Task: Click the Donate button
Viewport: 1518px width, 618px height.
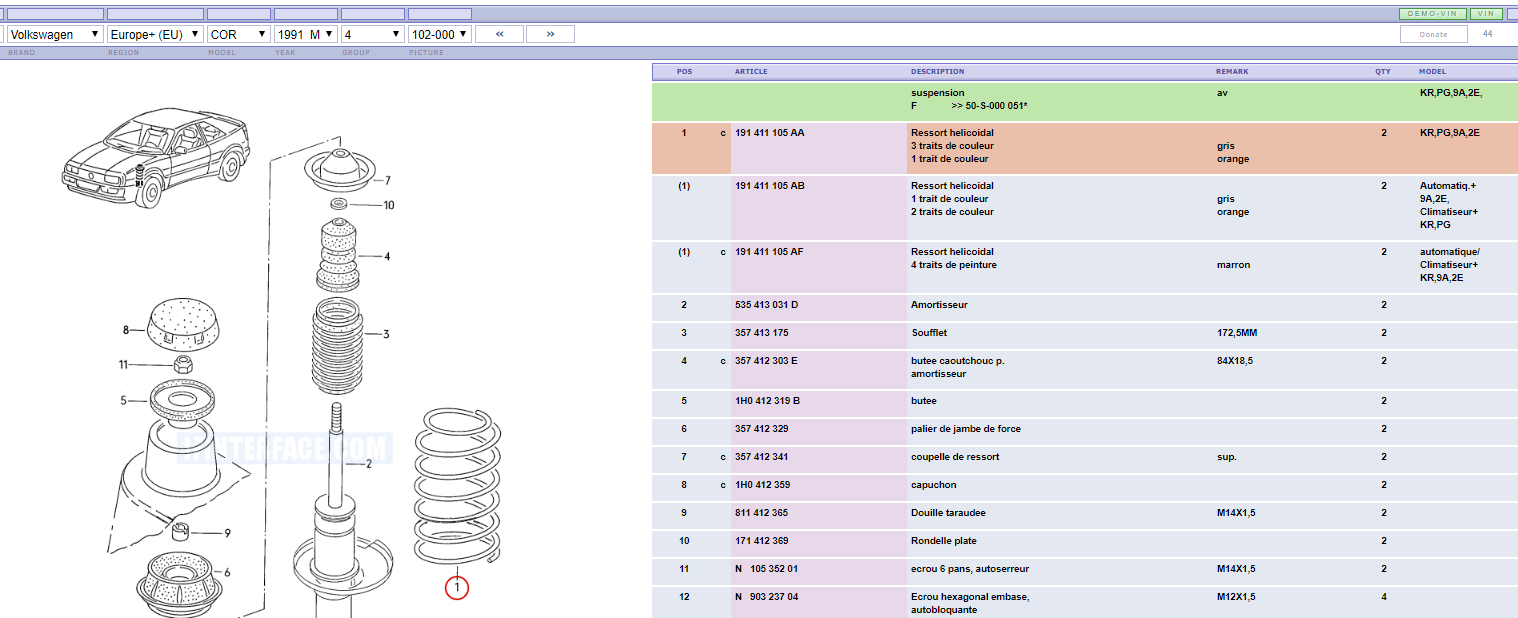Action: tap(1433, 34)
